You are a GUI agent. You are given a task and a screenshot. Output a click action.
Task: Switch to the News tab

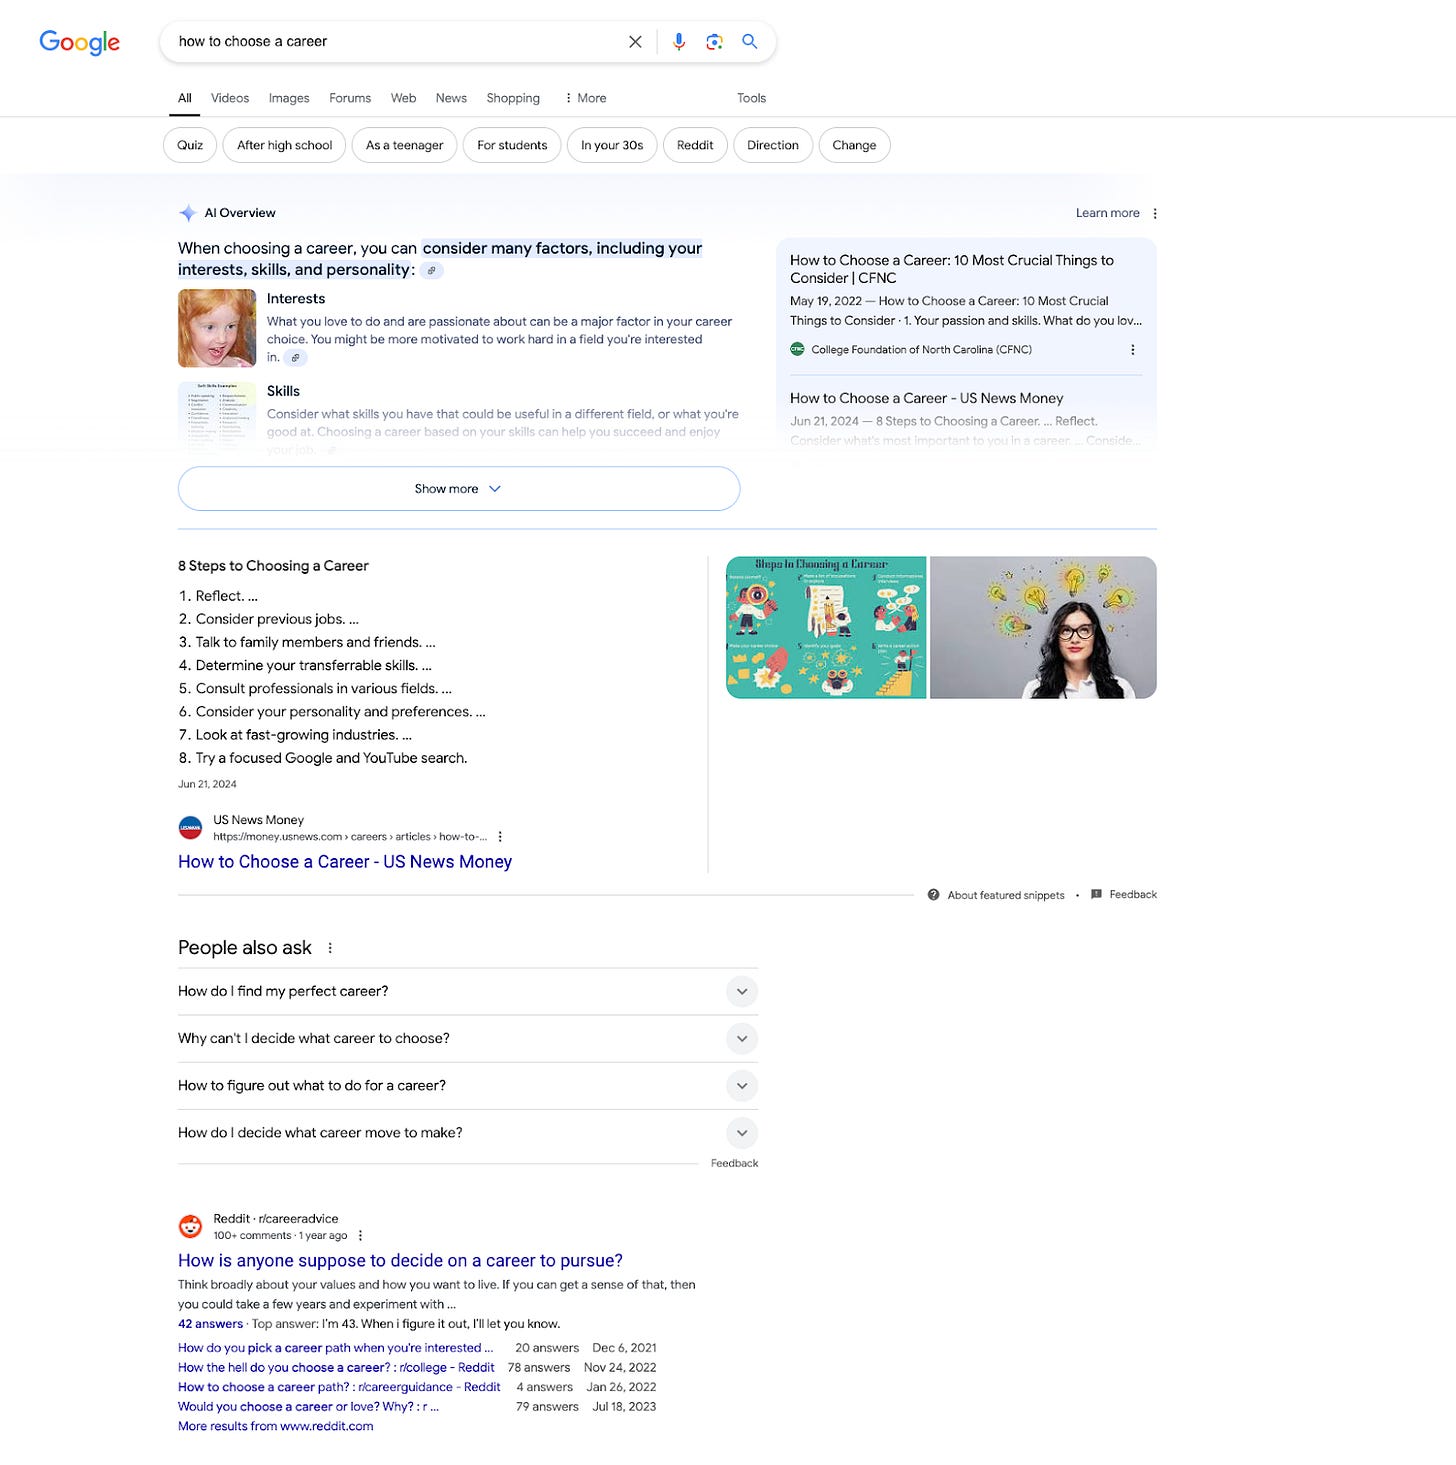451,98
